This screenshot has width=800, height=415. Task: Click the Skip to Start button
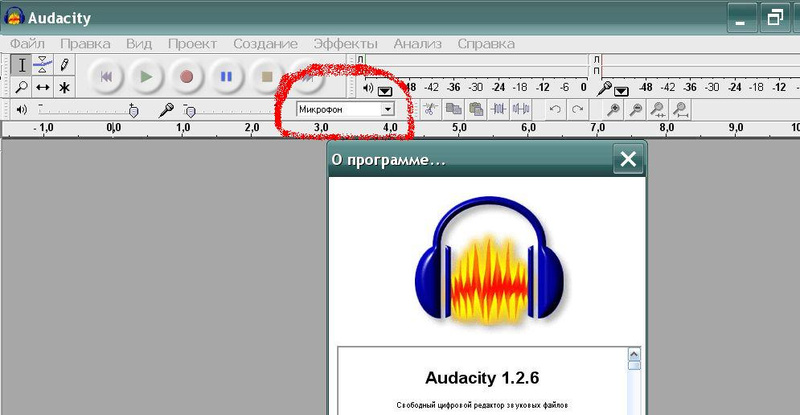click(x=106, y=76)
